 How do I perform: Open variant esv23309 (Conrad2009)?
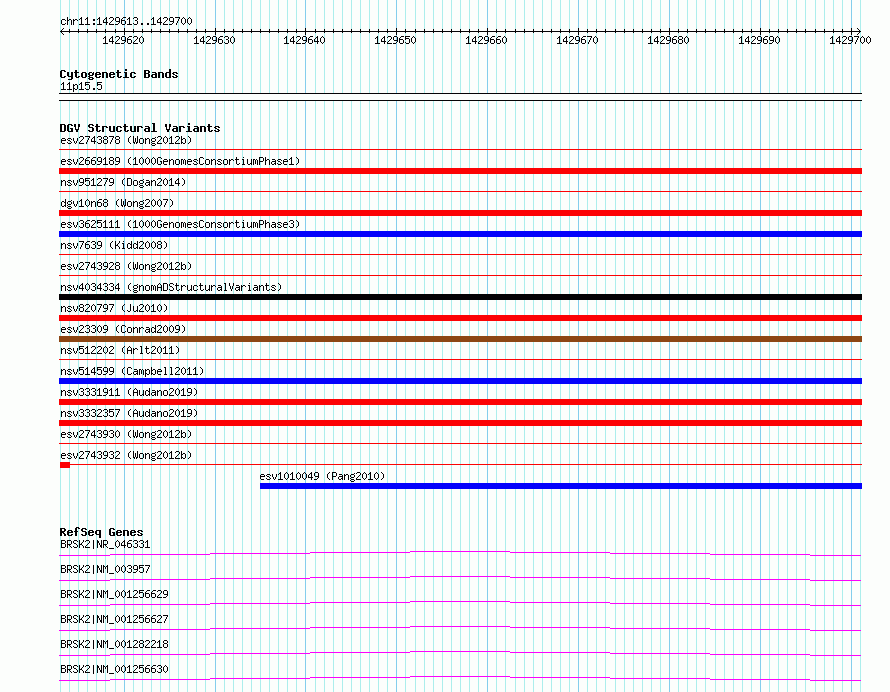(123, 329)
